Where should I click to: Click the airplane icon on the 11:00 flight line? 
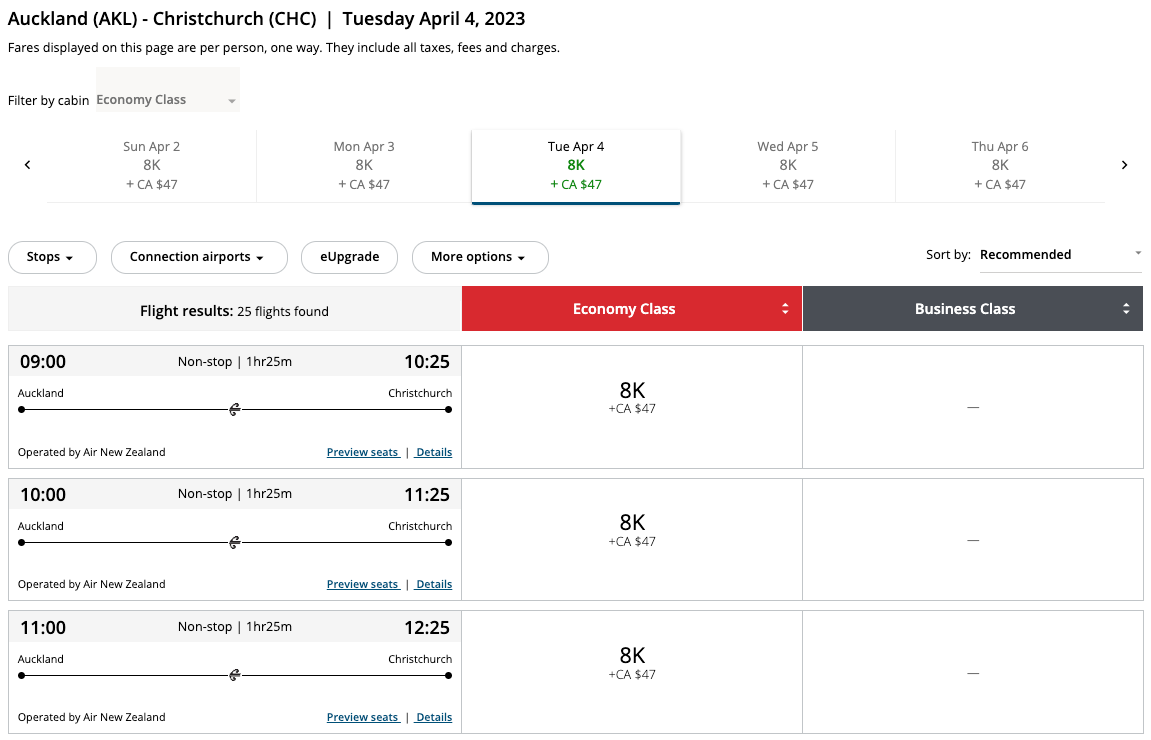pyautogui.click(x=234, y=675)
